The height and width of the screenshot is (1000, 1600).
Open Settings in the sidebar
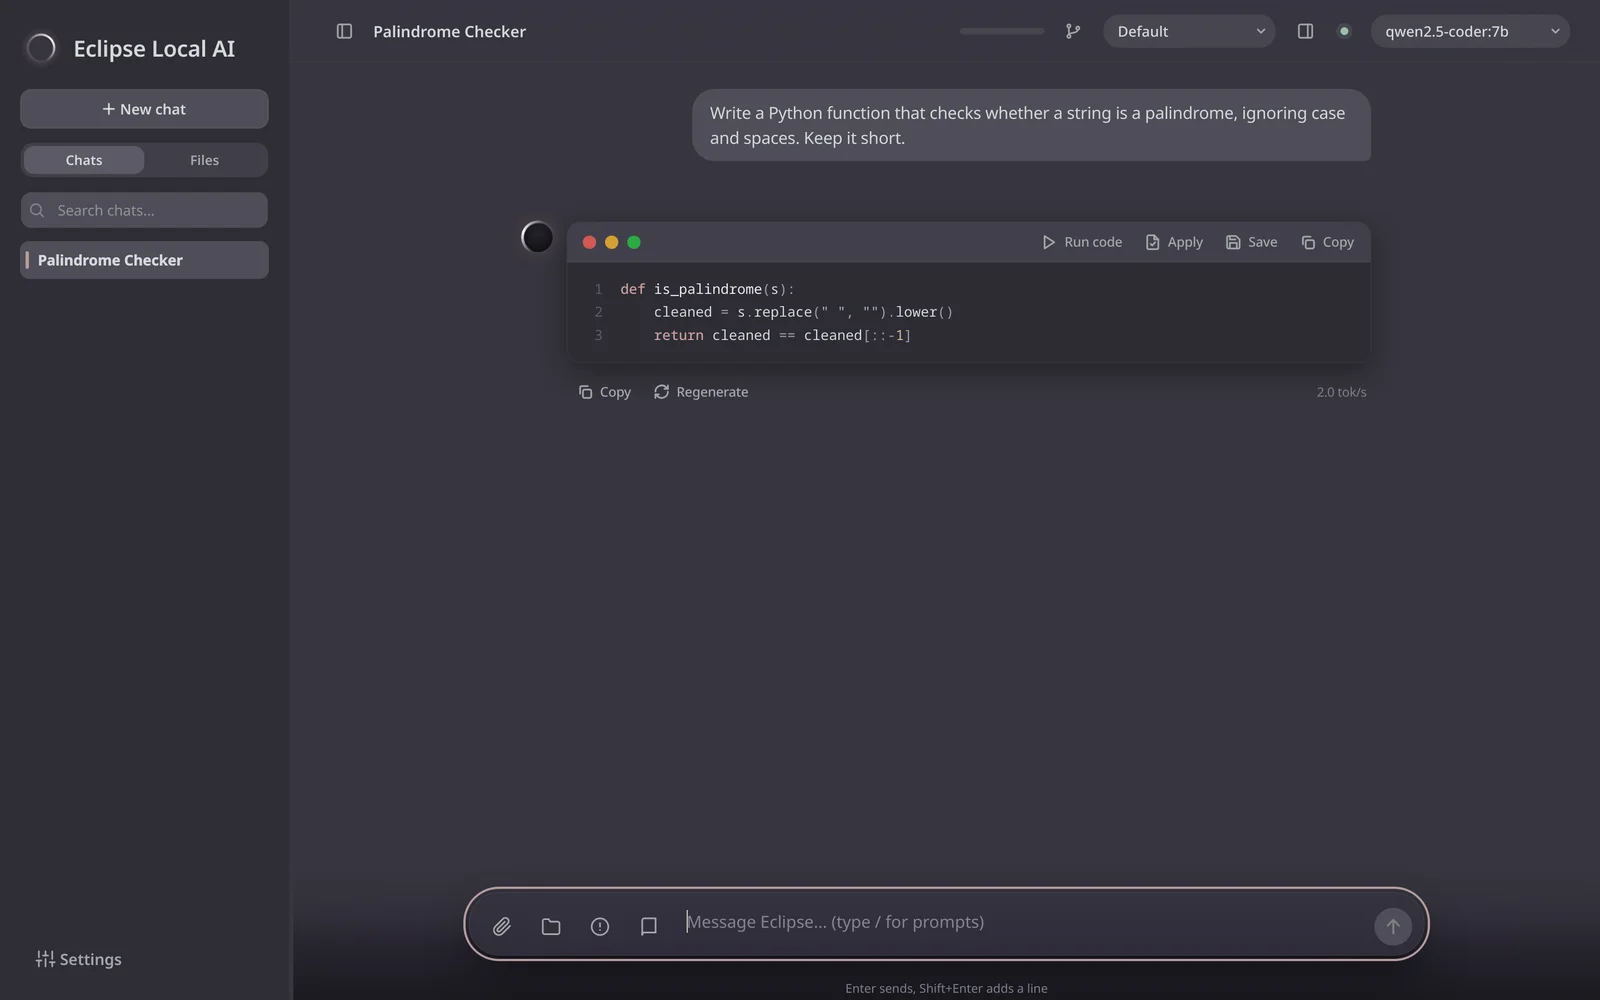coord(79,959)
